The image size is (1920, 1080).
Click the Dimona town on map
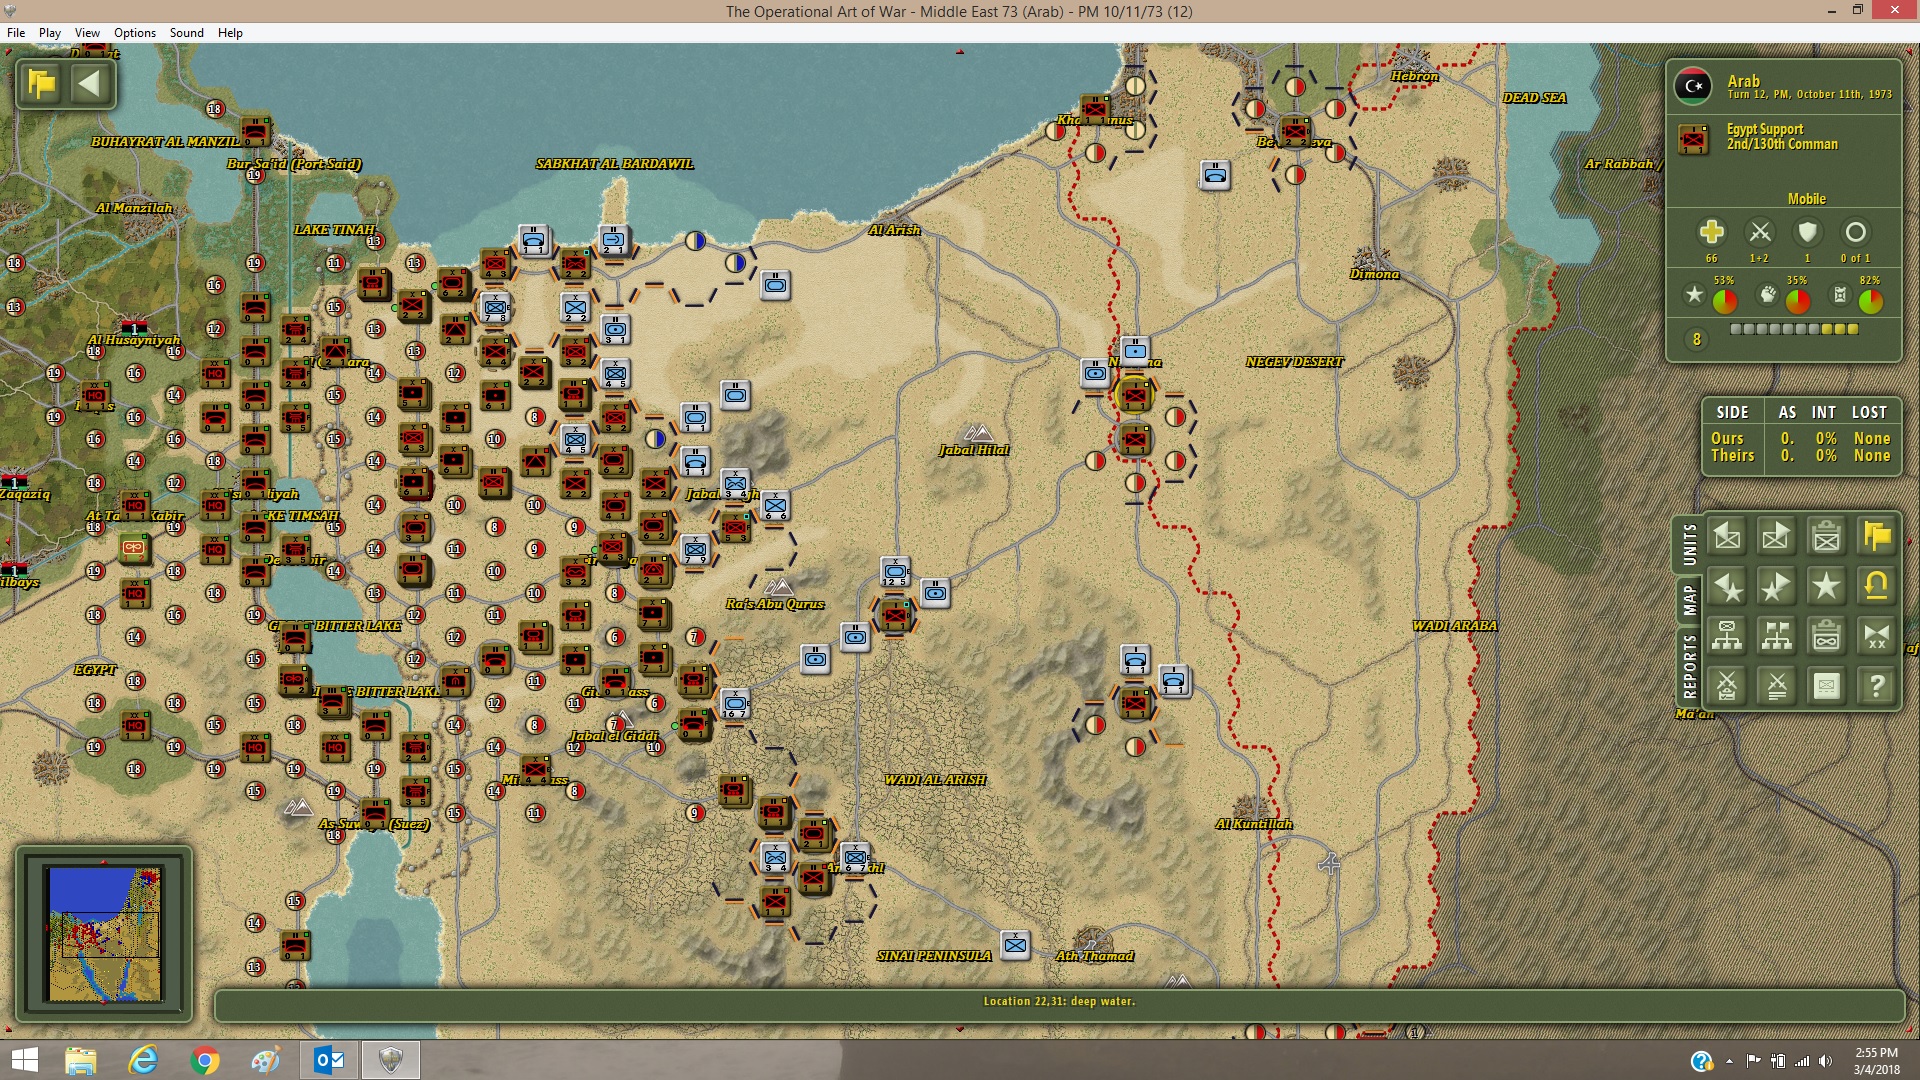tap(1374, 274)
